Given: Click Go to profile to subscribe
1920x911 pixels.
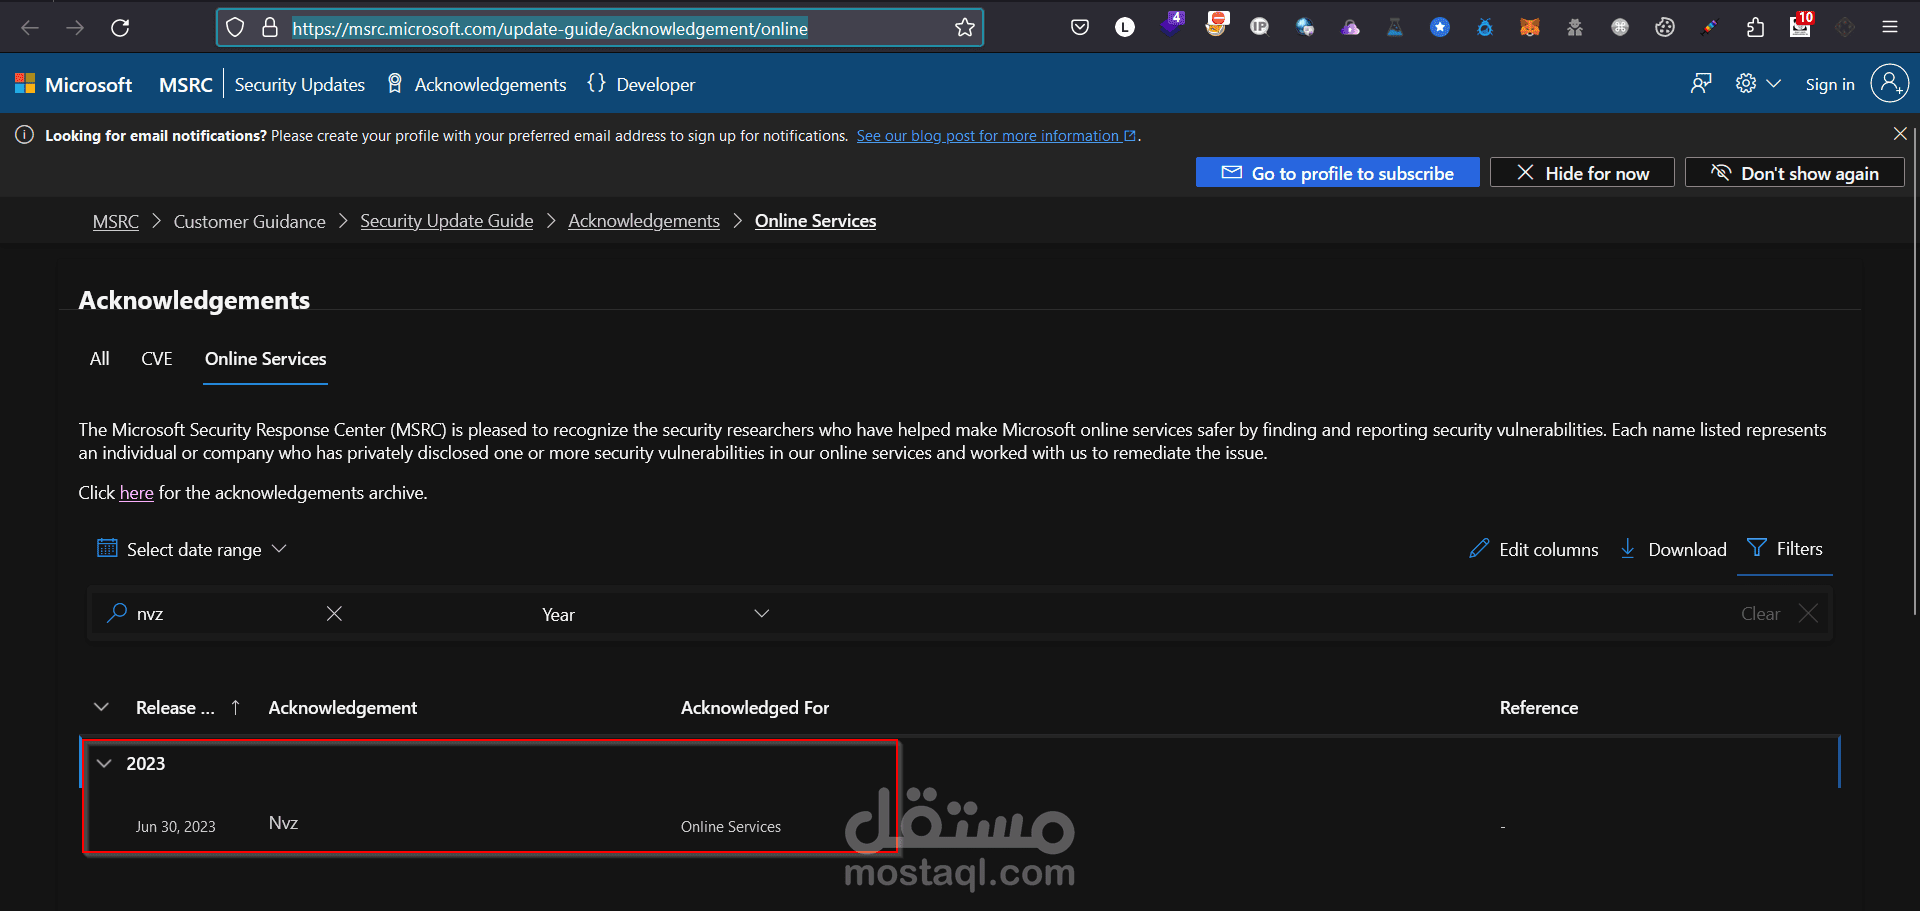Looking at the screenshot, I should coord(1338,172).
